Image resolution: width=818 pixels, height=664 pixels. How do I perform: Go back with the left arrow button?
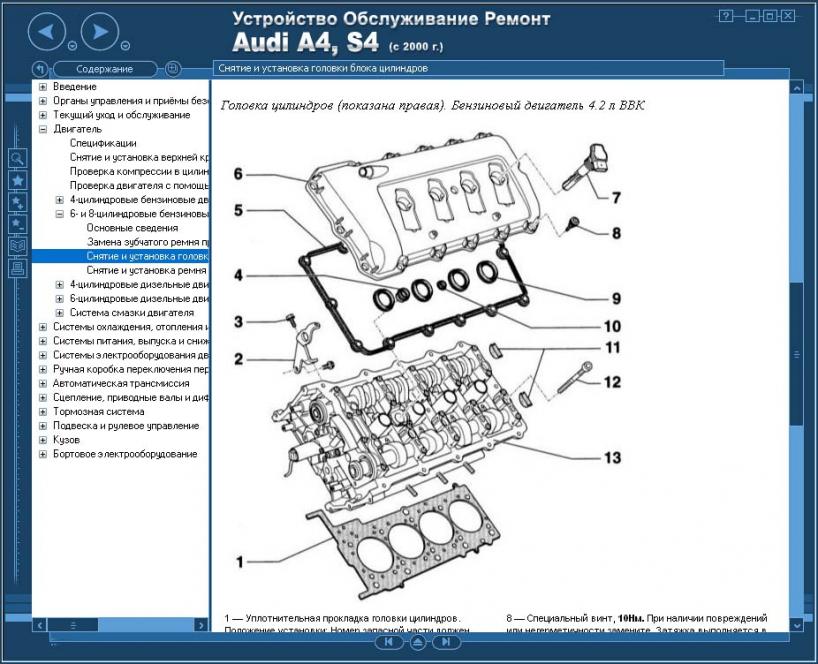[x=46, y=32]
